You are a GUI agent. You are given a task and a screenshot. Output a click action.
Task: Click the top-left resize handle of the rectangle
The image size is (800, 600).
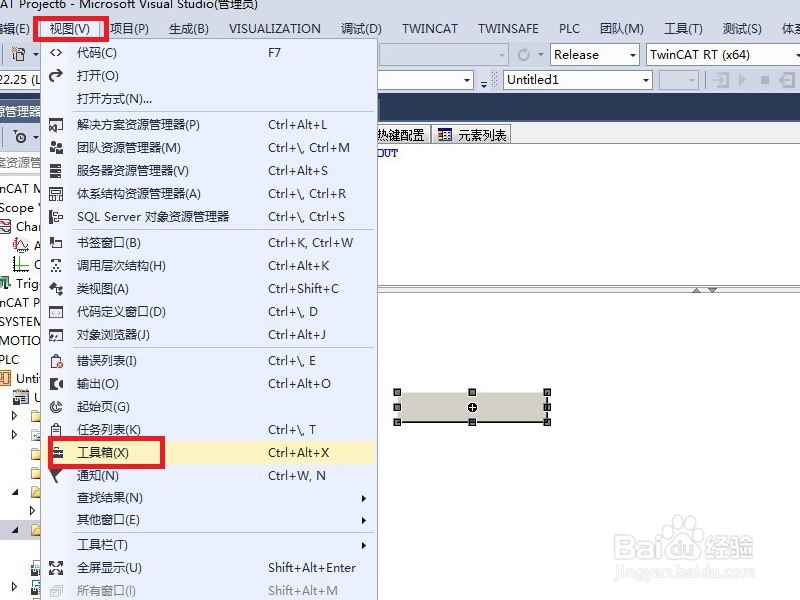(x=397, y=392)
